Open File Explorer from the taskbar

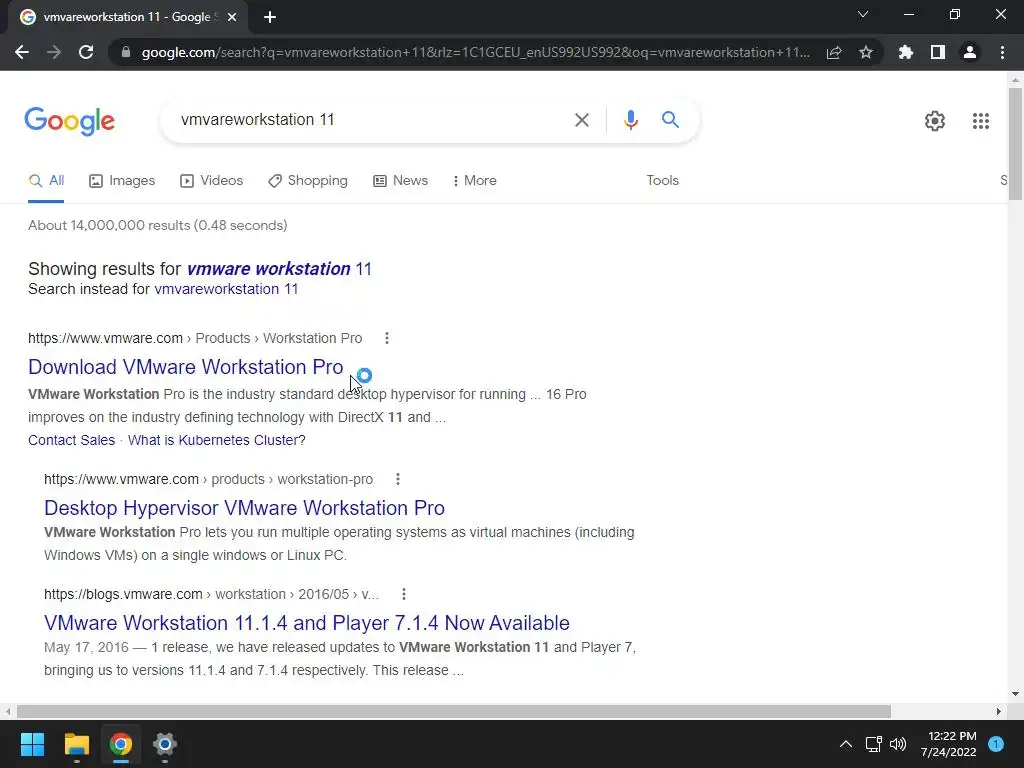point(76,744)
